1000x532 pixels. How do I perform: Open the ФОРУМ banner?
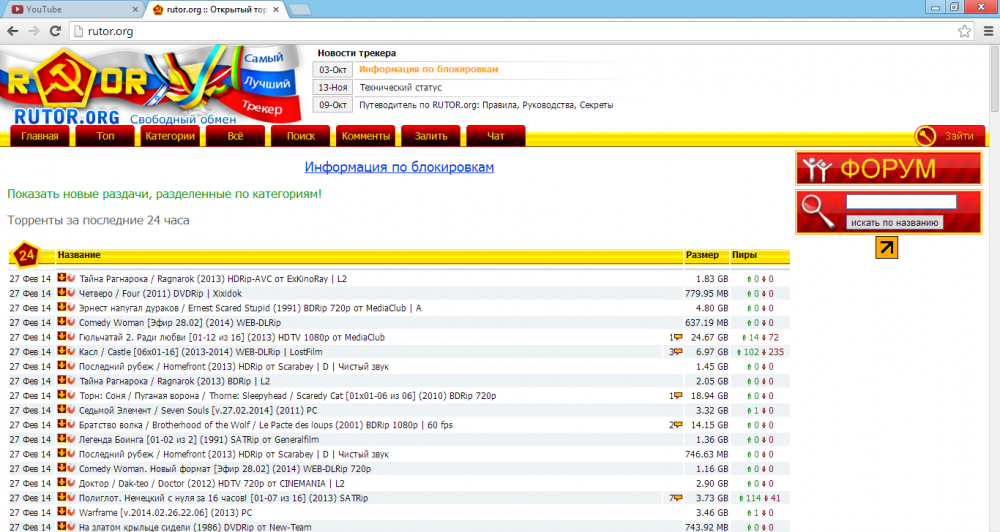888,169
